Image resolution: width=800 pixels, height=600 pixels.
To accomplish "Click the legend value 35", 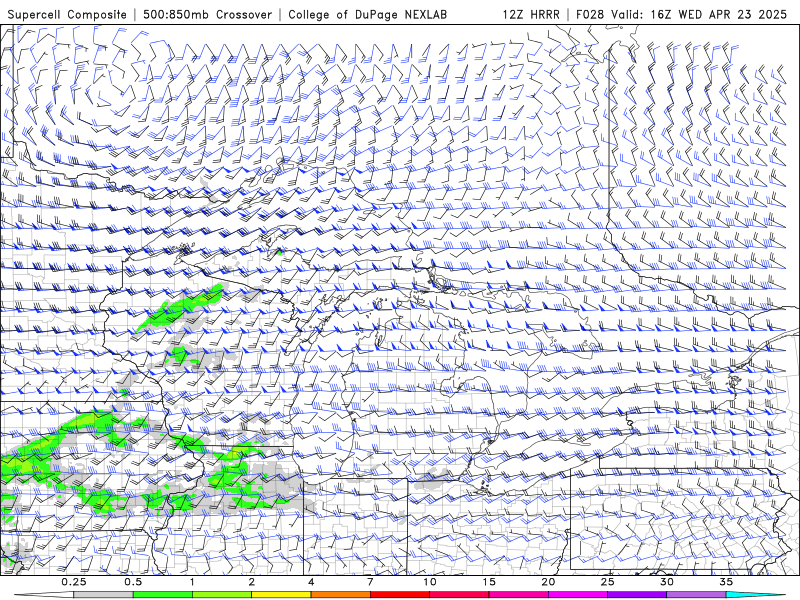I will (x=726, y=582).
